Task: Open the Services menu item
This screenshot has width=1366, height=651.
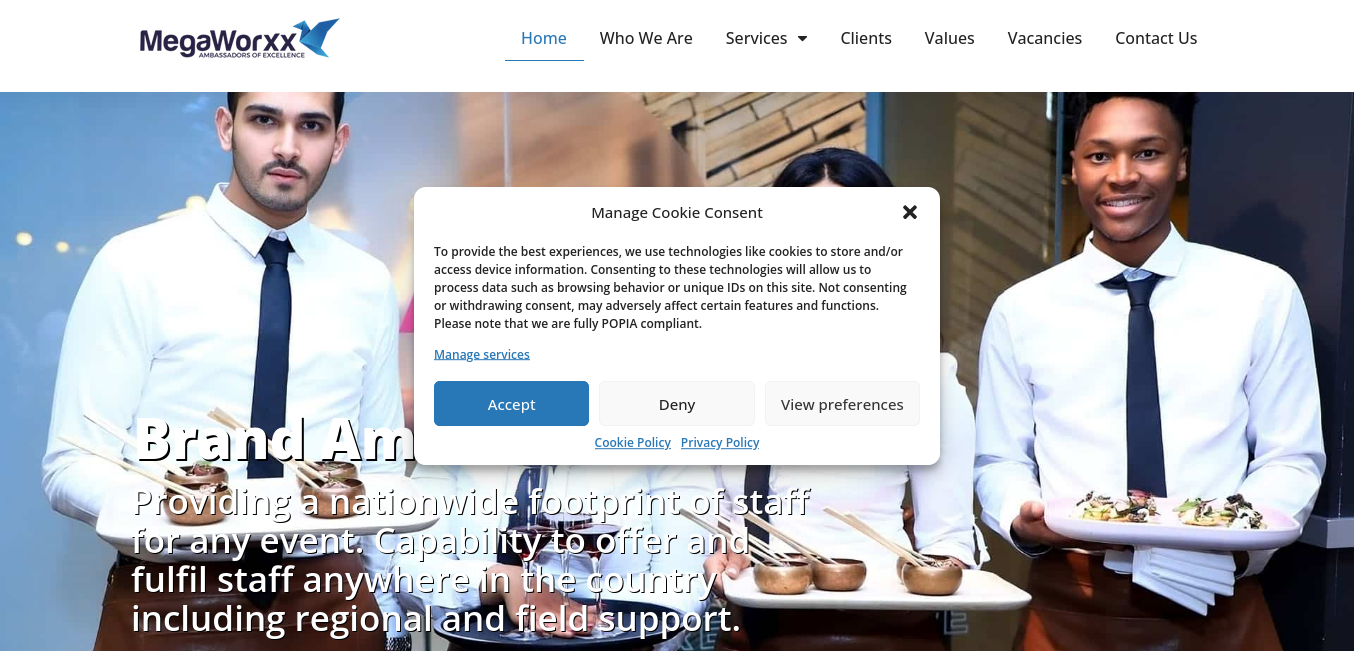Action: click(x=756, y=38)
